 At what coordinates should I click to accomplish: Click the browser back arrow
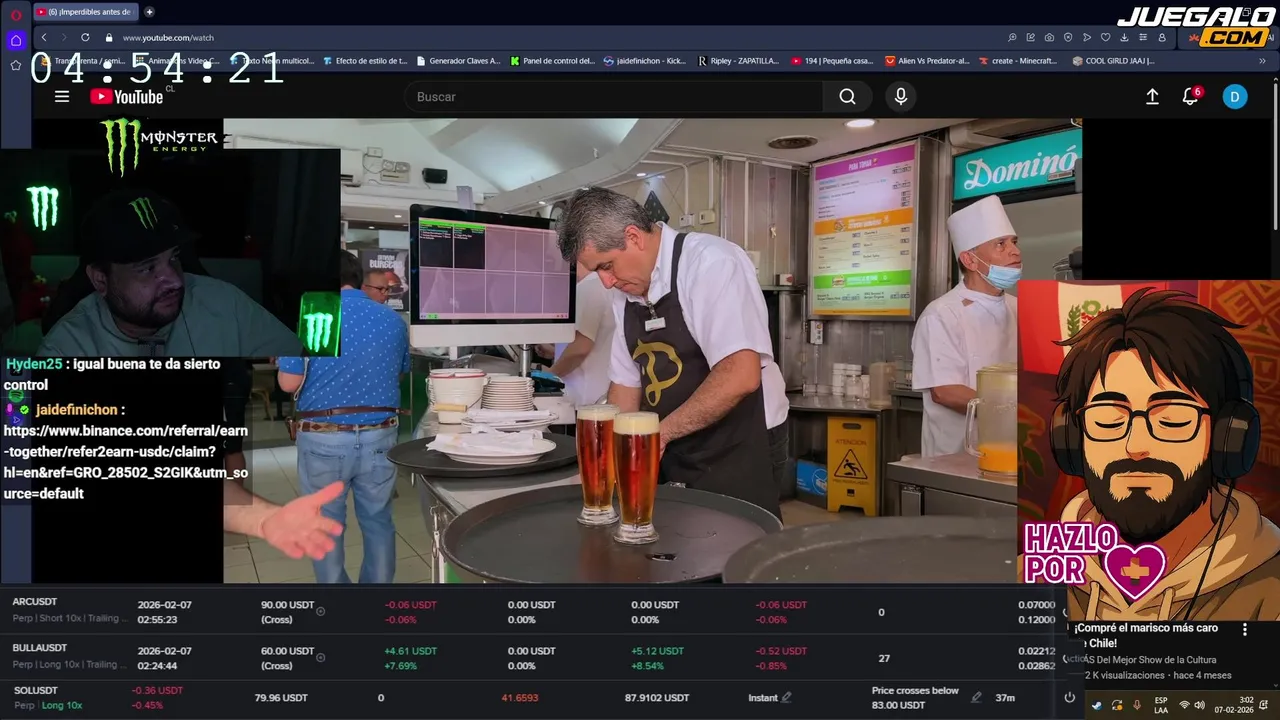43,37
